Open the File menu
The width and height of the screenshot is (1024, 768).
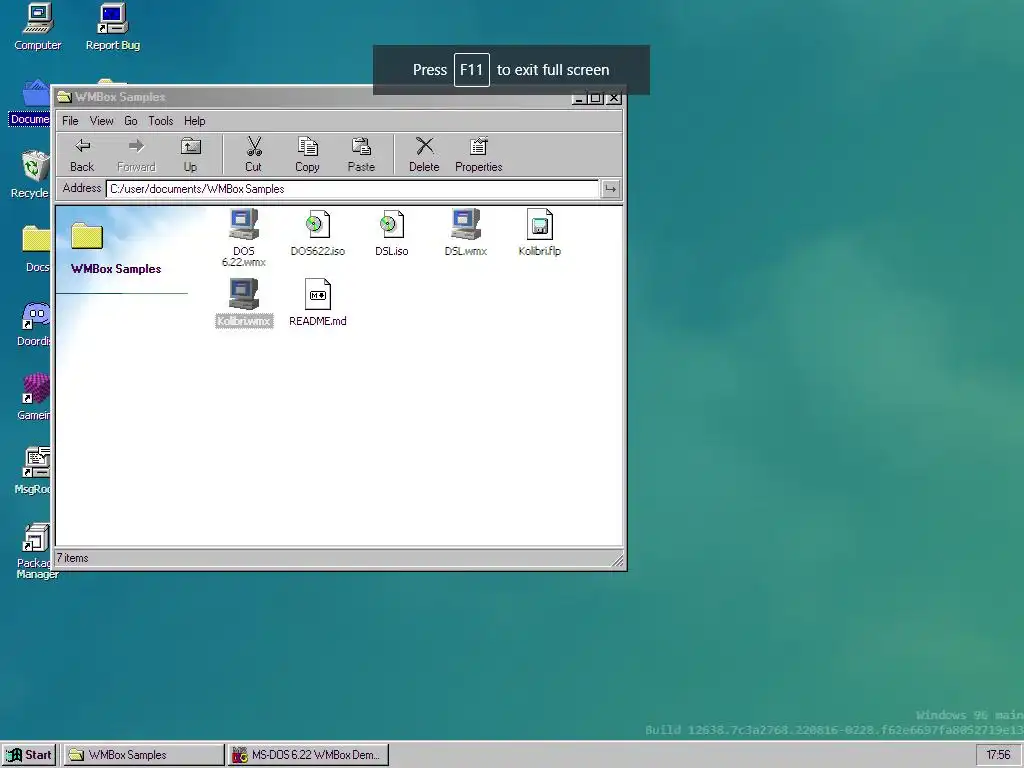tap(70, 121)
